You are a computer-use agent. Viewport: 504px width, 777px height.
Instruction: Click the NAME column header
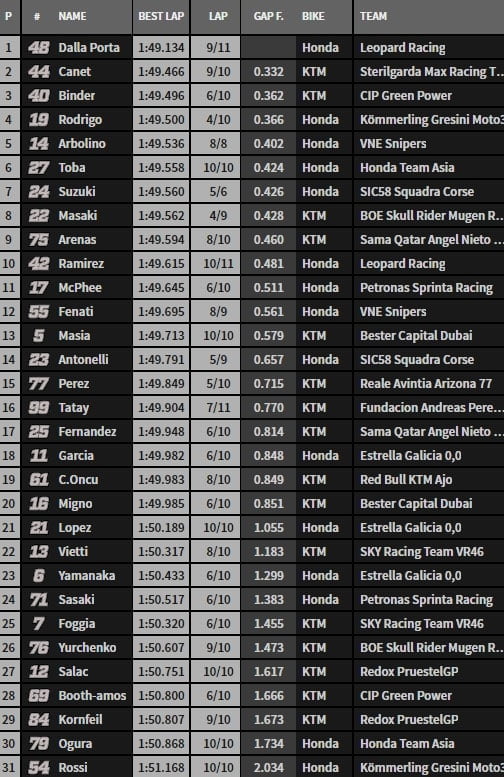pyautogui.click(x=72, y=16)
